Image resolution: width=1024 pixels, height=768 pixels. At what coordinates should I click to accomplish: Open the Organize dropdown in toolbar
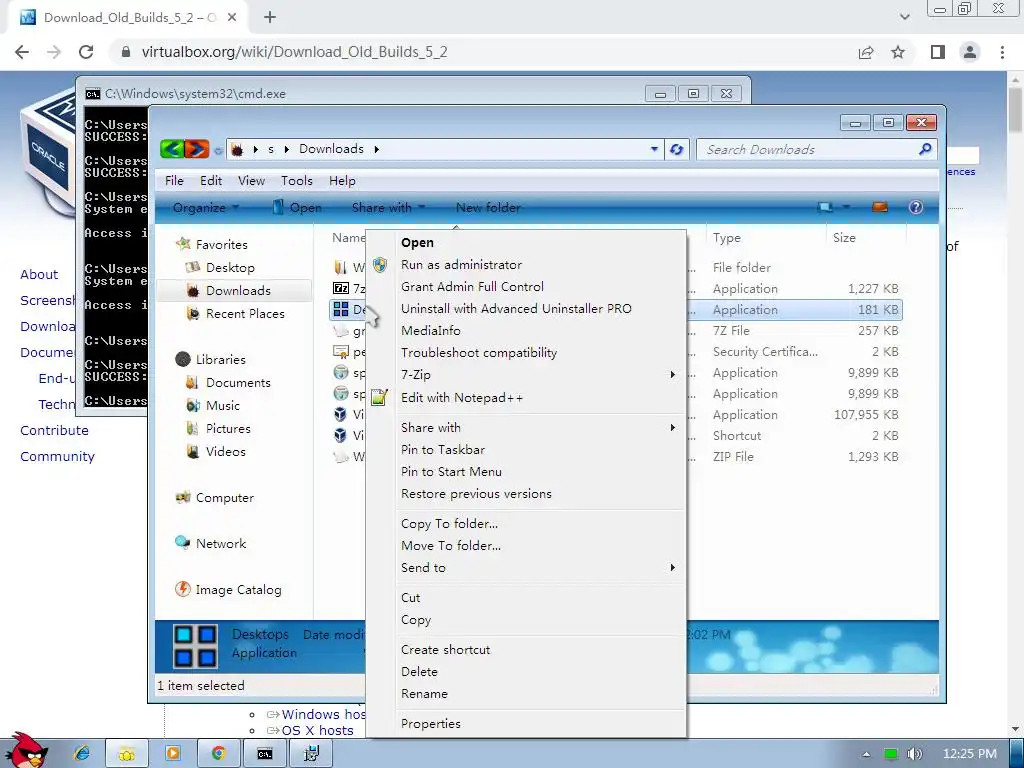coord(206,208)
